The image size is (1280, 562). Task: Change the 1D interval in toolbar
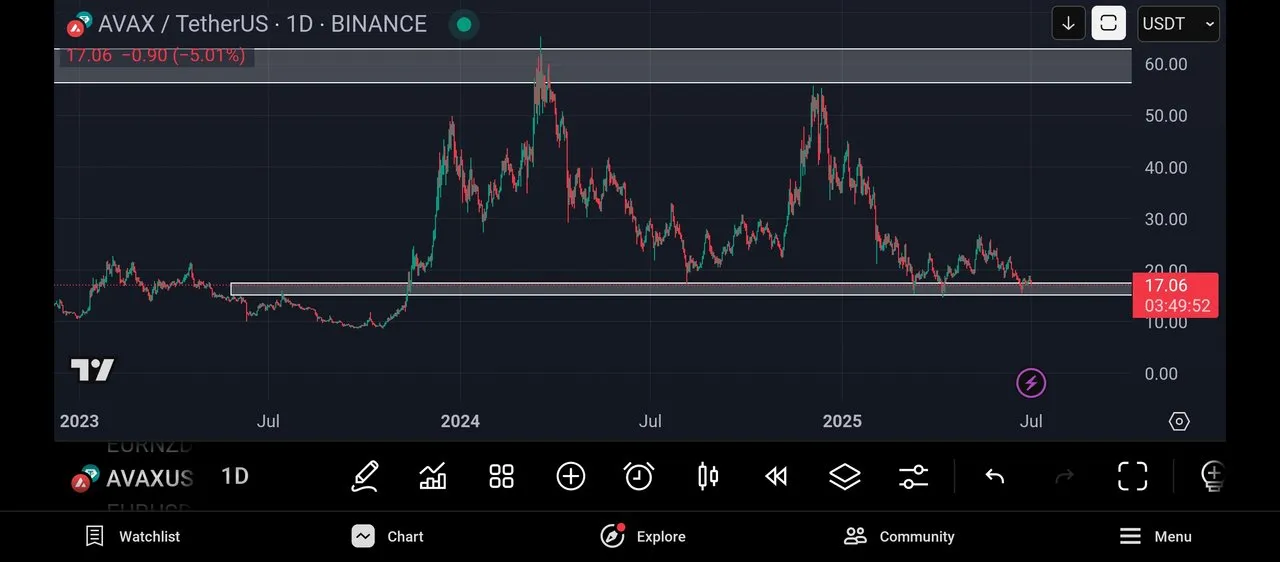(235, 476)
